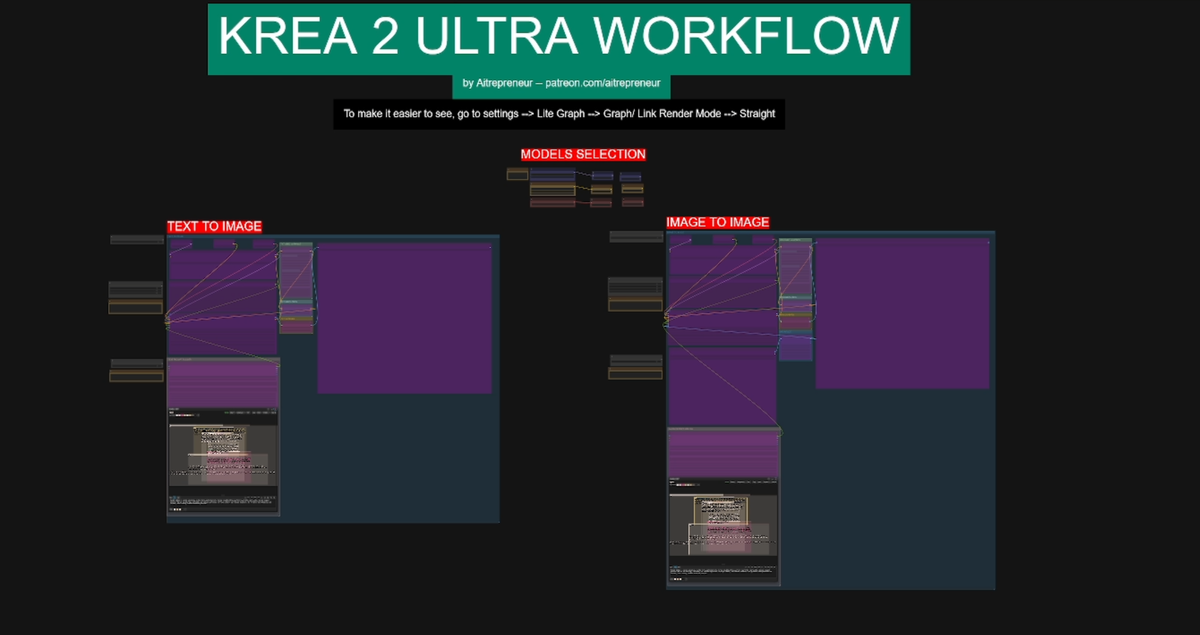This screenshot has width=1200, height=635.
Task: Select the yellow-outlined node left of the Models Selection nodes
Action: (x=517, y=174)
